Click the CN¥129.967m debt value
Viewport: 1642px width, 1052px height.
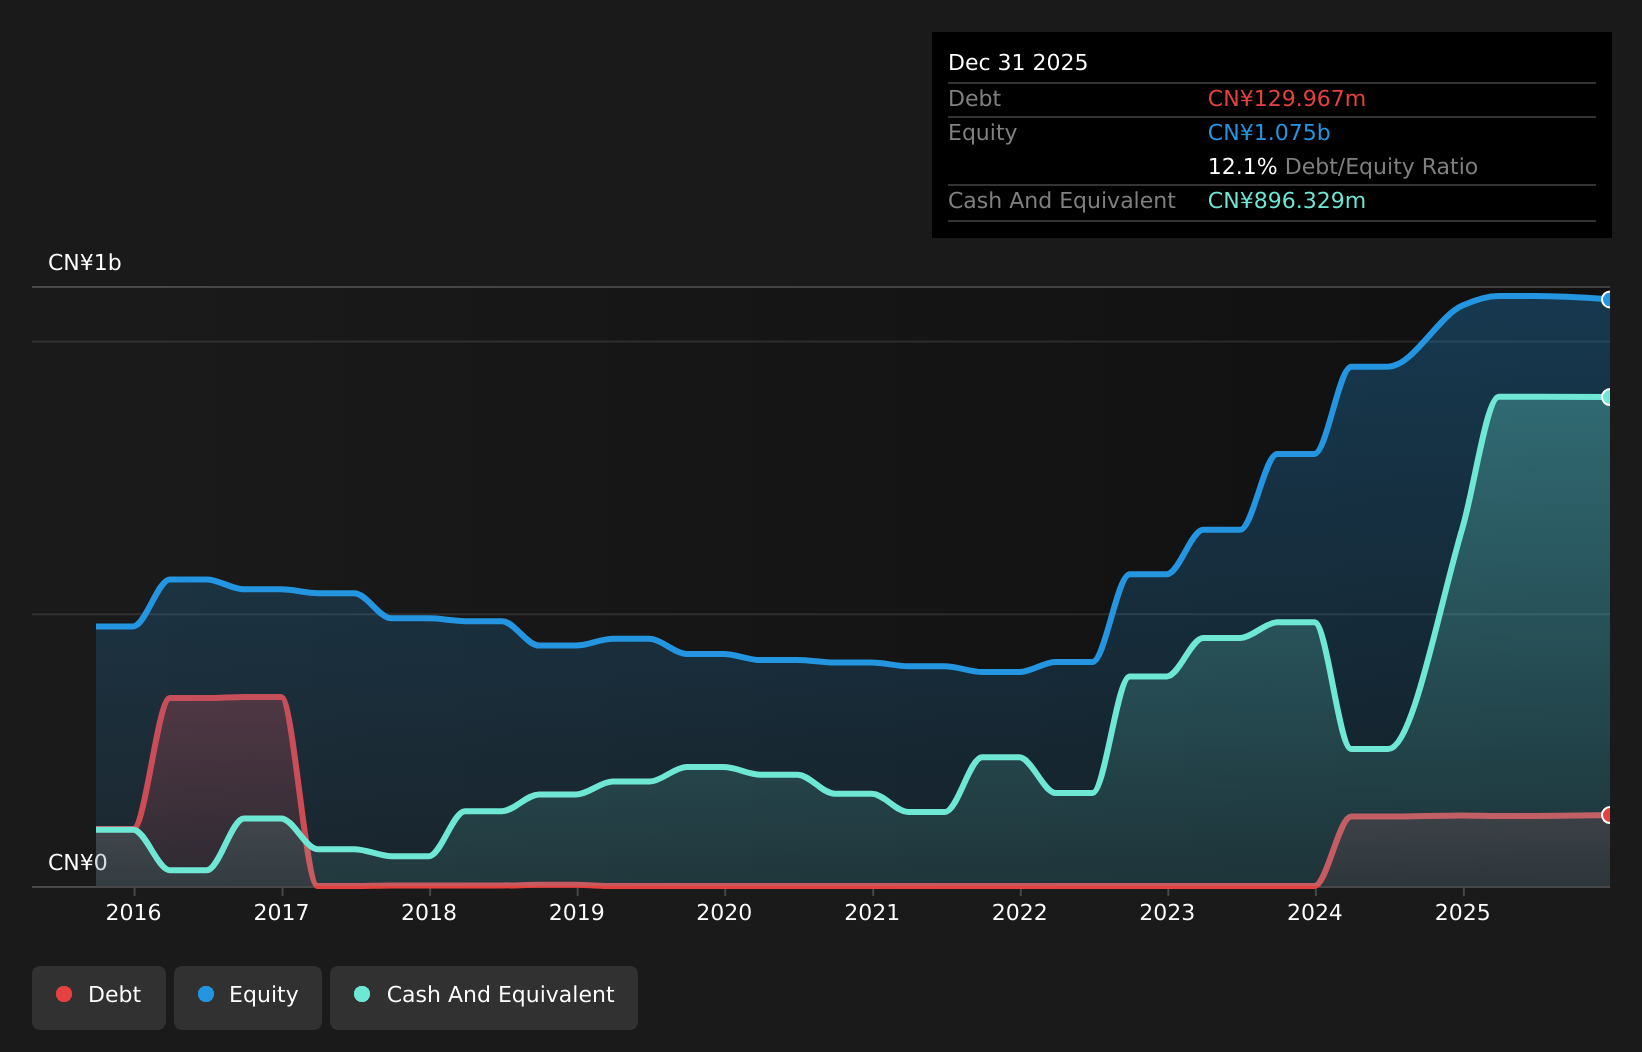tap(1287, 99)
